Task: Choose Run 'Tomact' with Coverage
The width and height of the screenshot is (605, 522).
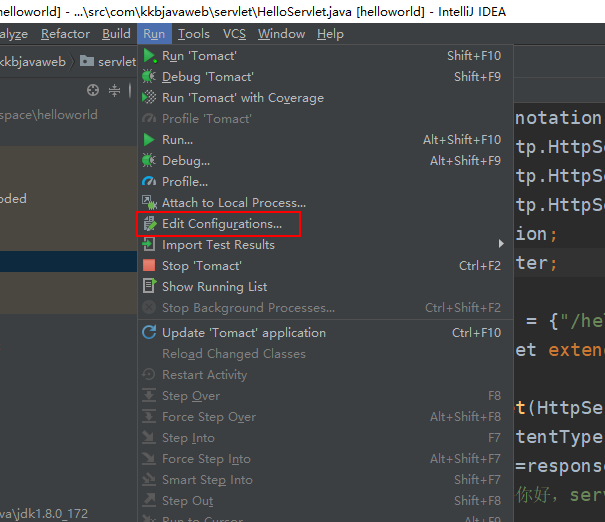Action: coord(325,98)
